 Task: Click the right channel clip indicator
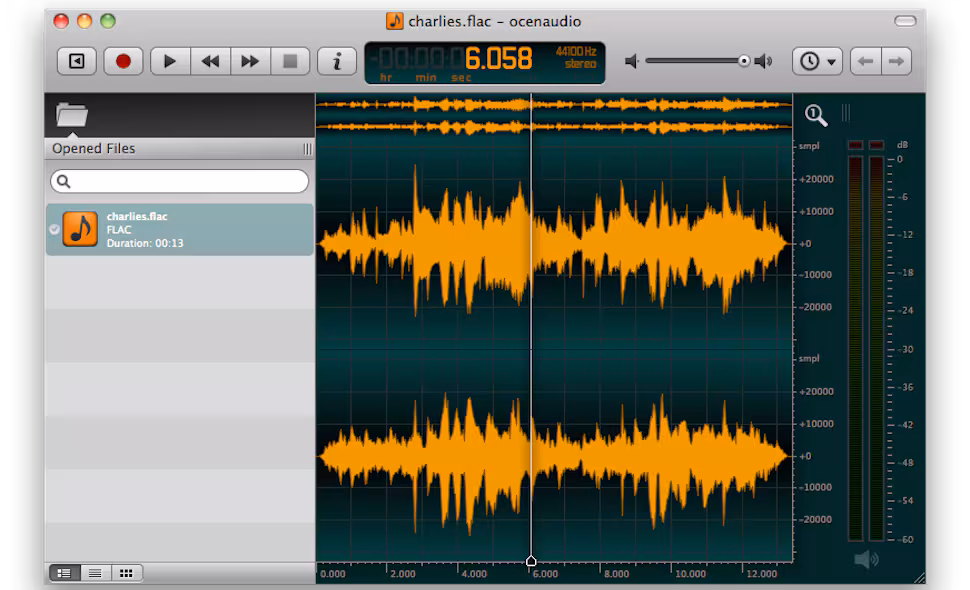[877, 145]
